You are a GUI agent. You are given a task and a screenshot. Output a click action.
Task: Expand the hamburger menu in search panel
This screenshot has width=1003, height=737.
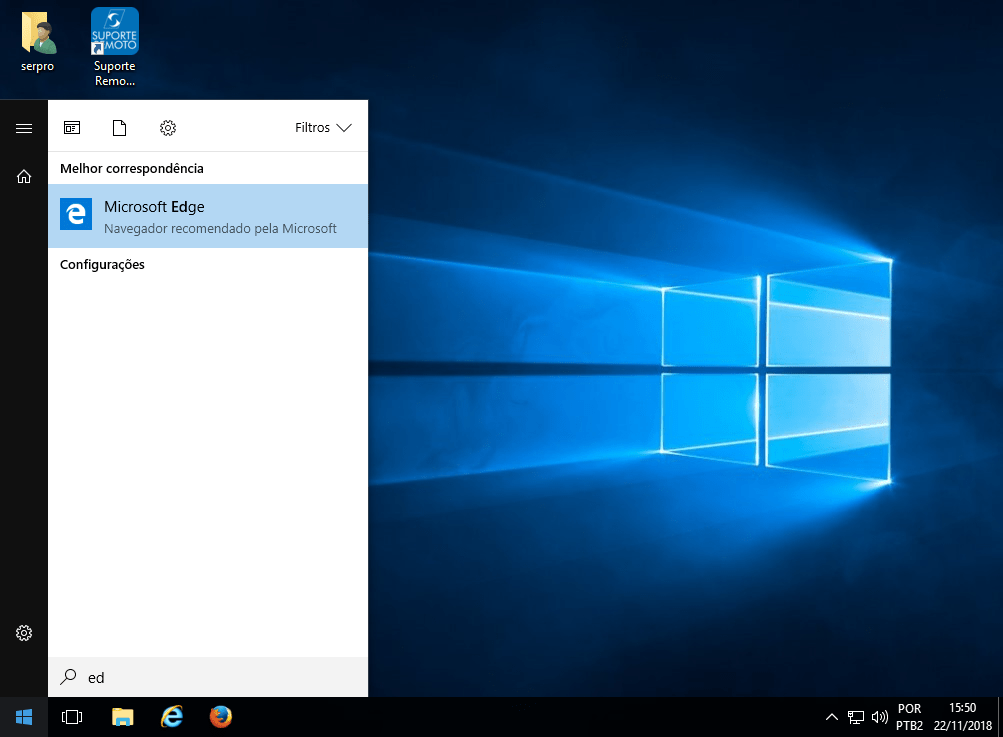(x=24, y=128)
